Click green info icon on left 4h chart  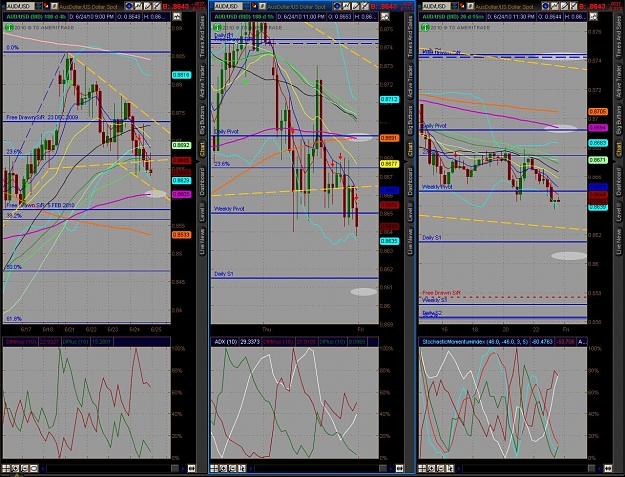9,27
